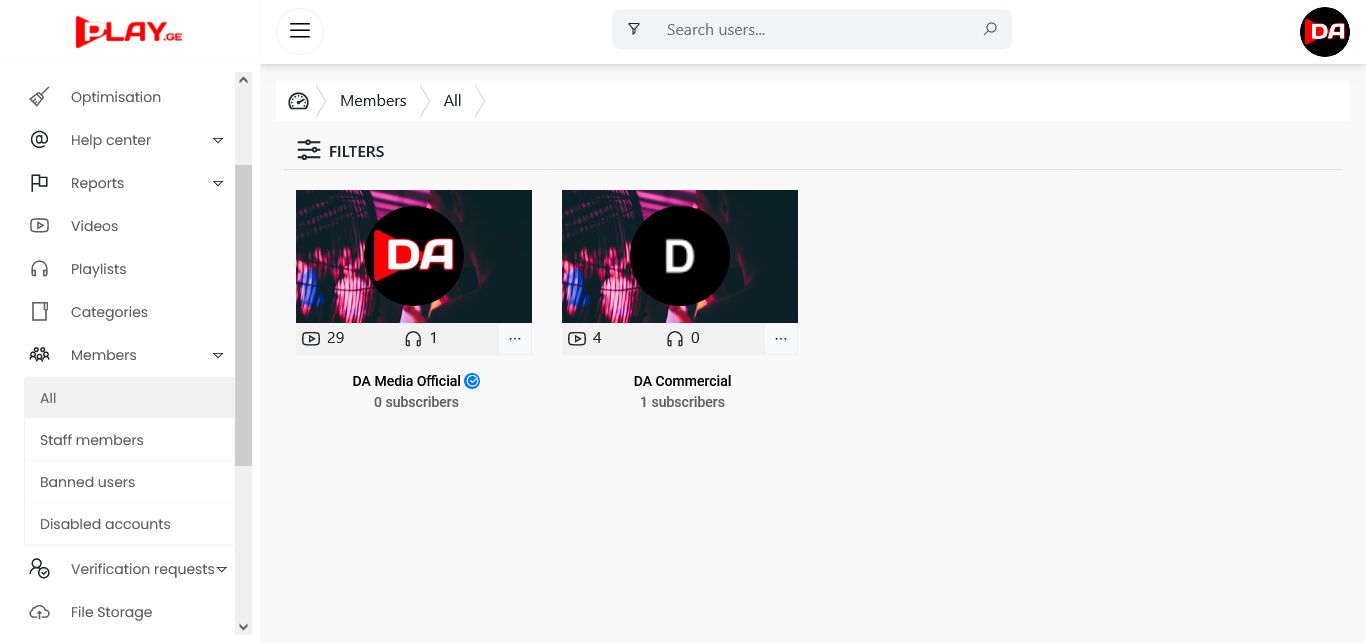Click the File Storage cloud icon
Screen dimensions: 1366x643
pos(39,612)
